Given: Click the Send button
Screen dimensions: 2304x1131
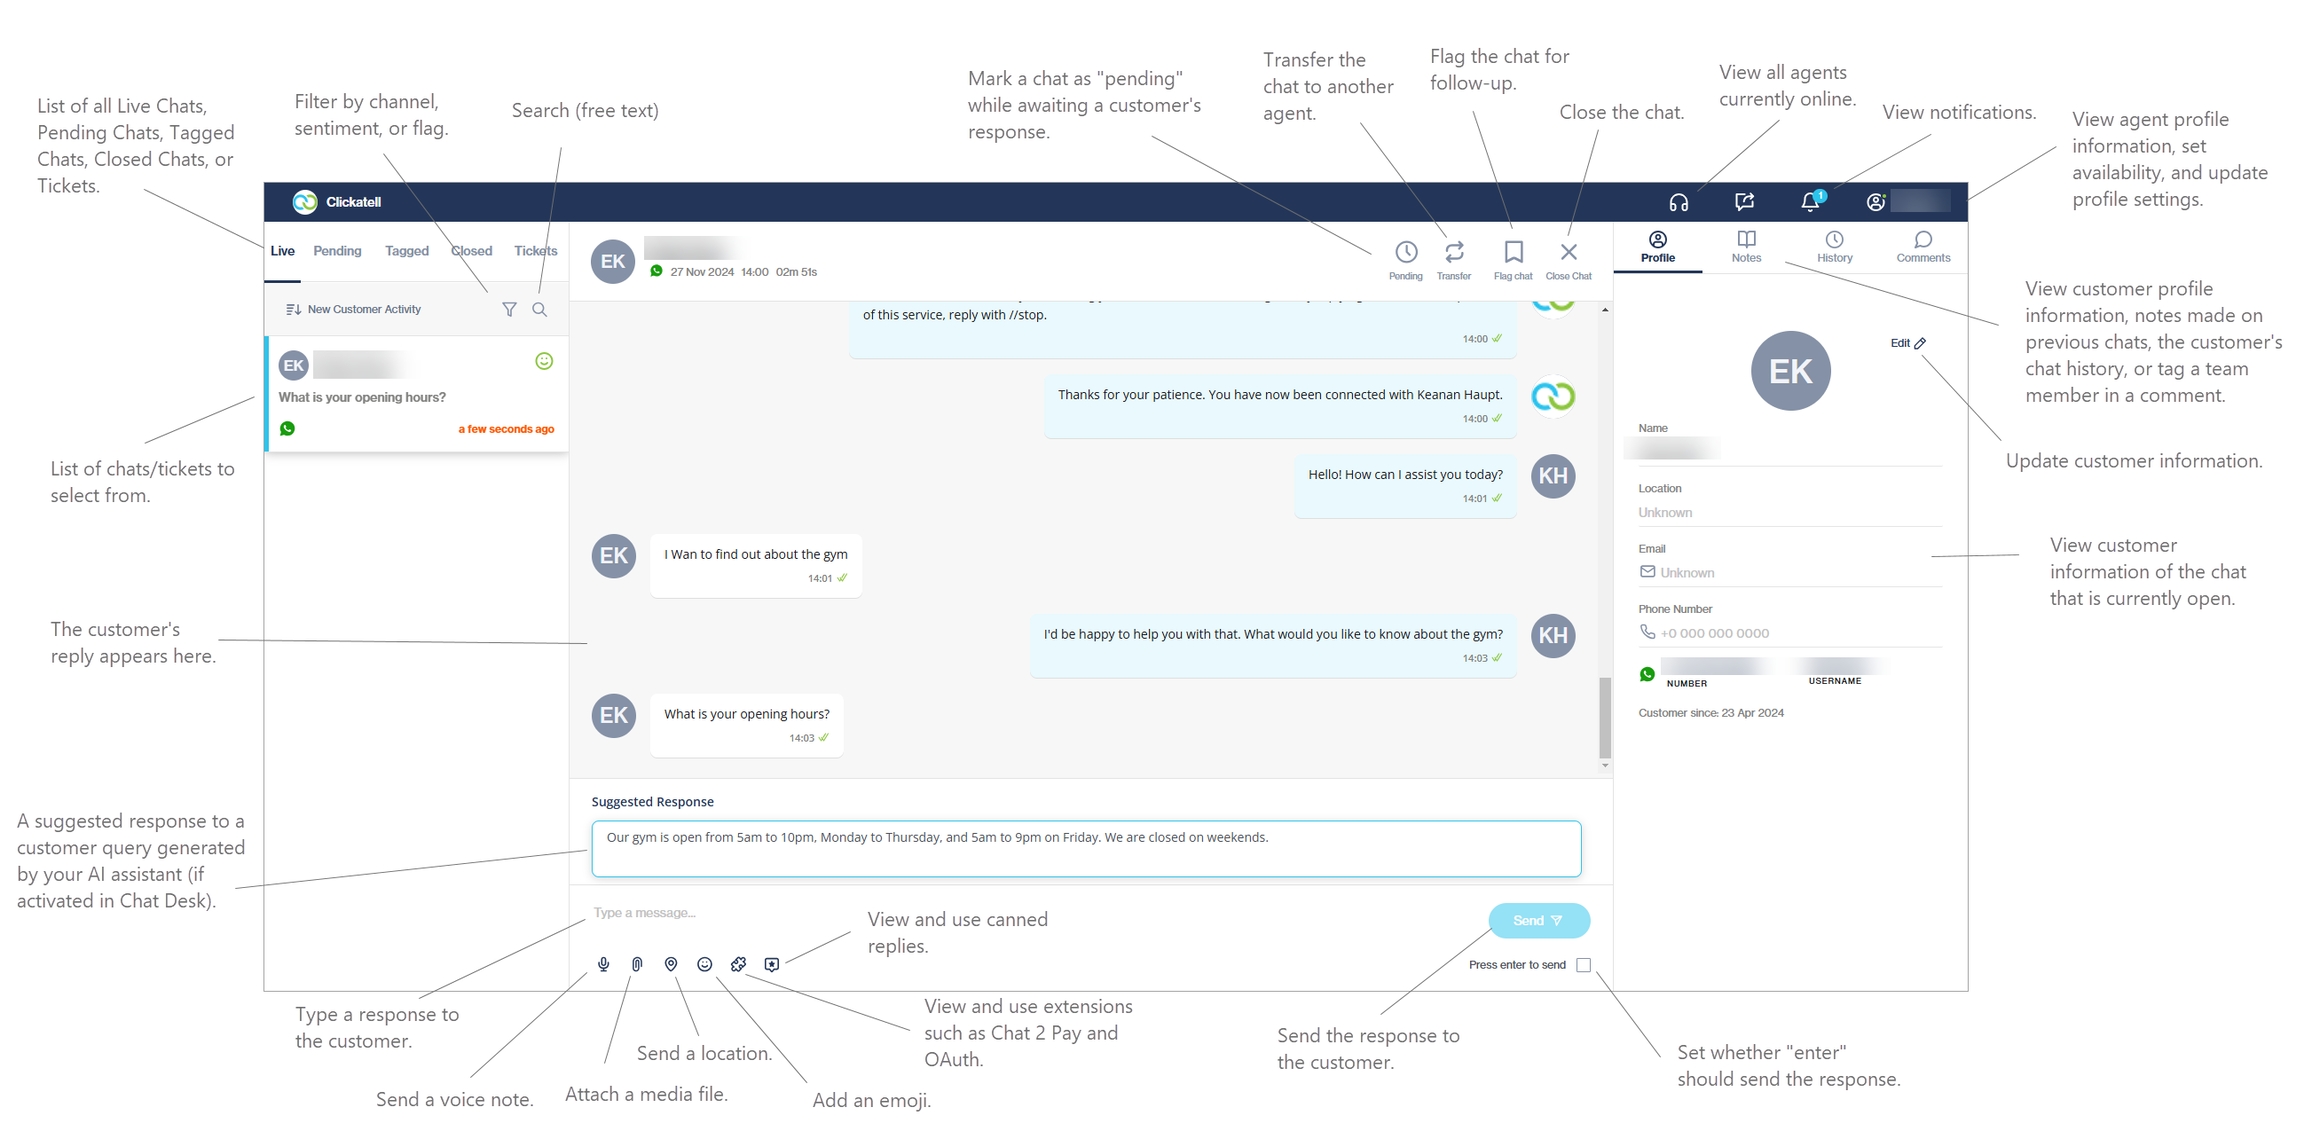Looking at the screenshot, I should pos(1538,920).
